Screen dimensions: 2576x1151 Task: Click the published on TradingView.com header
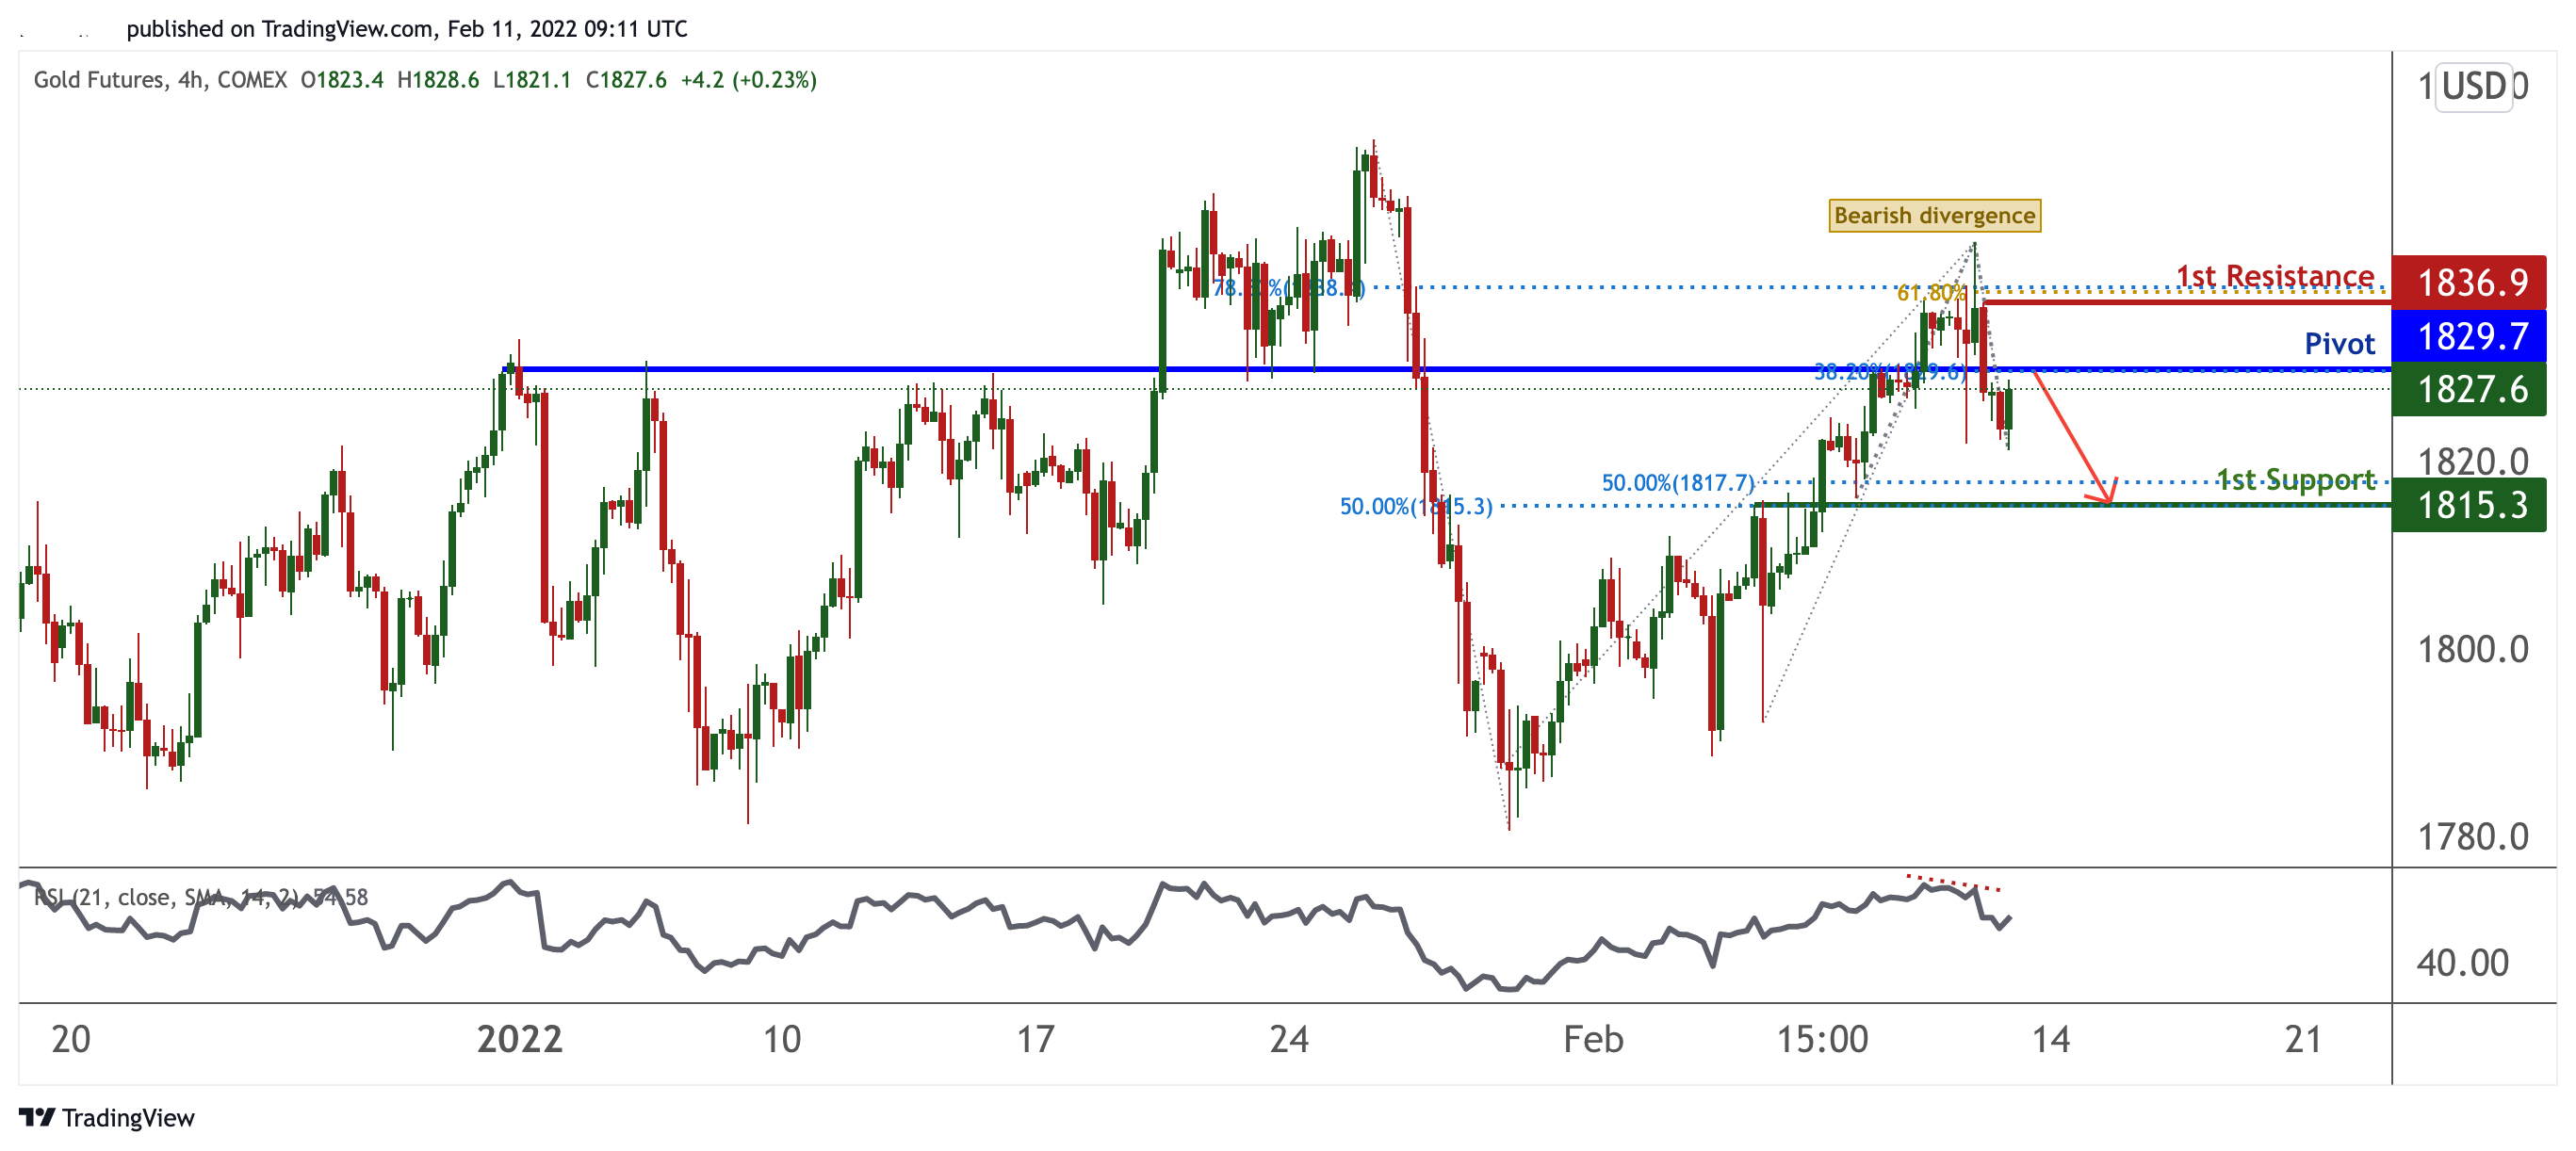(x=407, y=29)
